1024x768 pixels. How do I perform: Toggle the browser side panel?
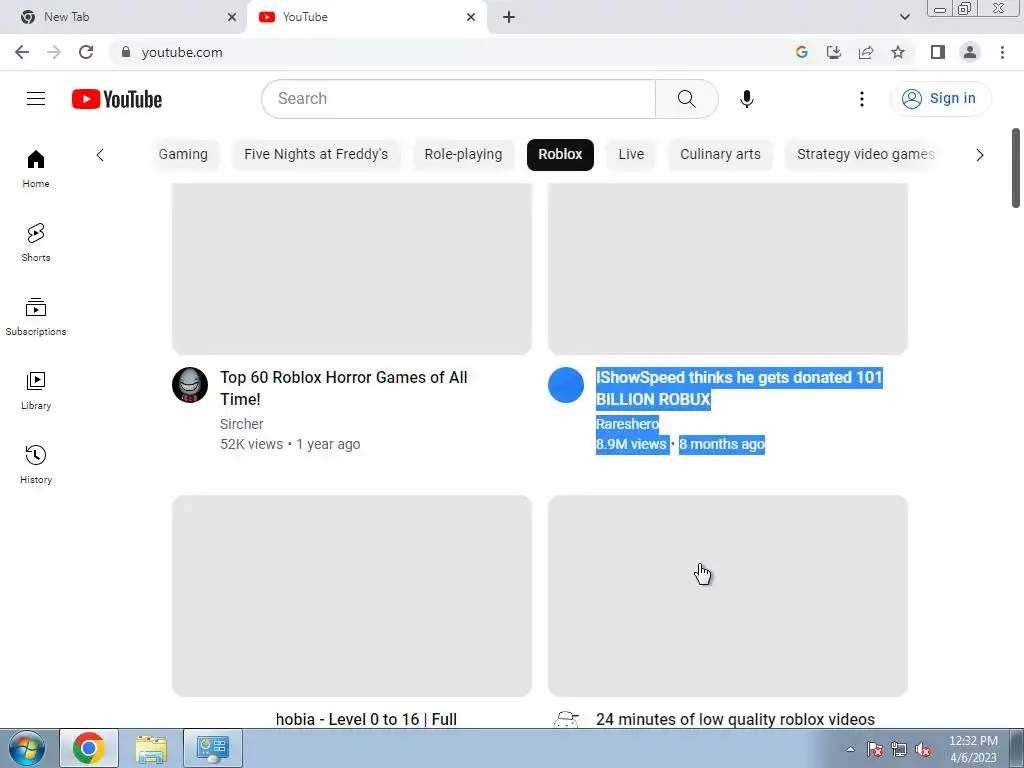(x=938, y=52)
